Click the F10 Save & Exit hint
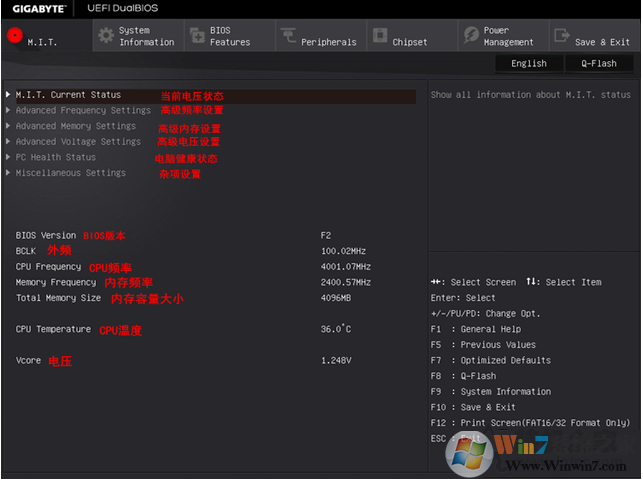Viewport: 643px width, 480px height. pos(473,407)
